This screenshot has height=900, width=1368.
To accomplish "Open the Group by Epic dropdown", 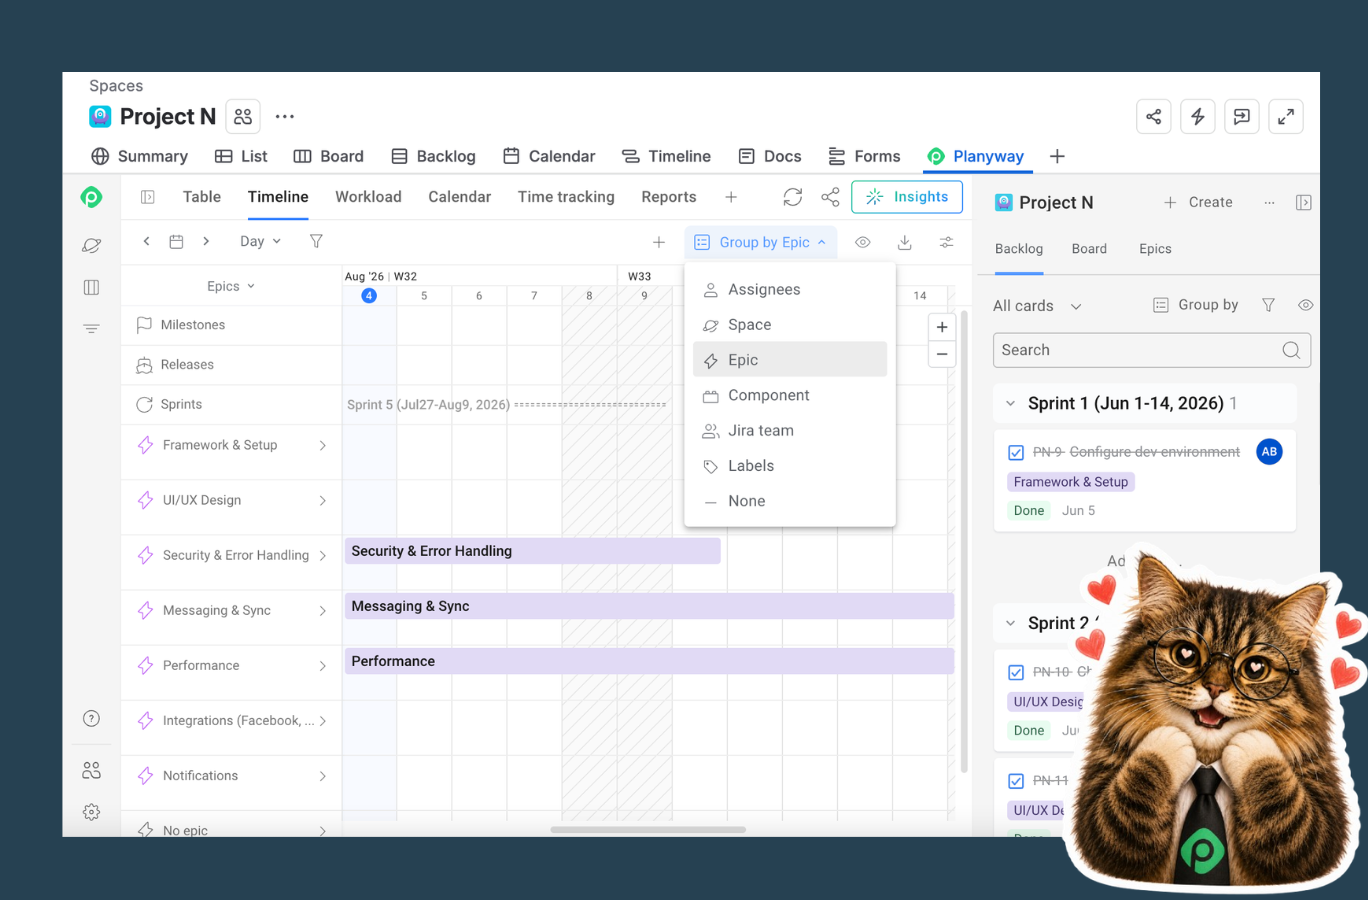I will (x=761, y=242).
